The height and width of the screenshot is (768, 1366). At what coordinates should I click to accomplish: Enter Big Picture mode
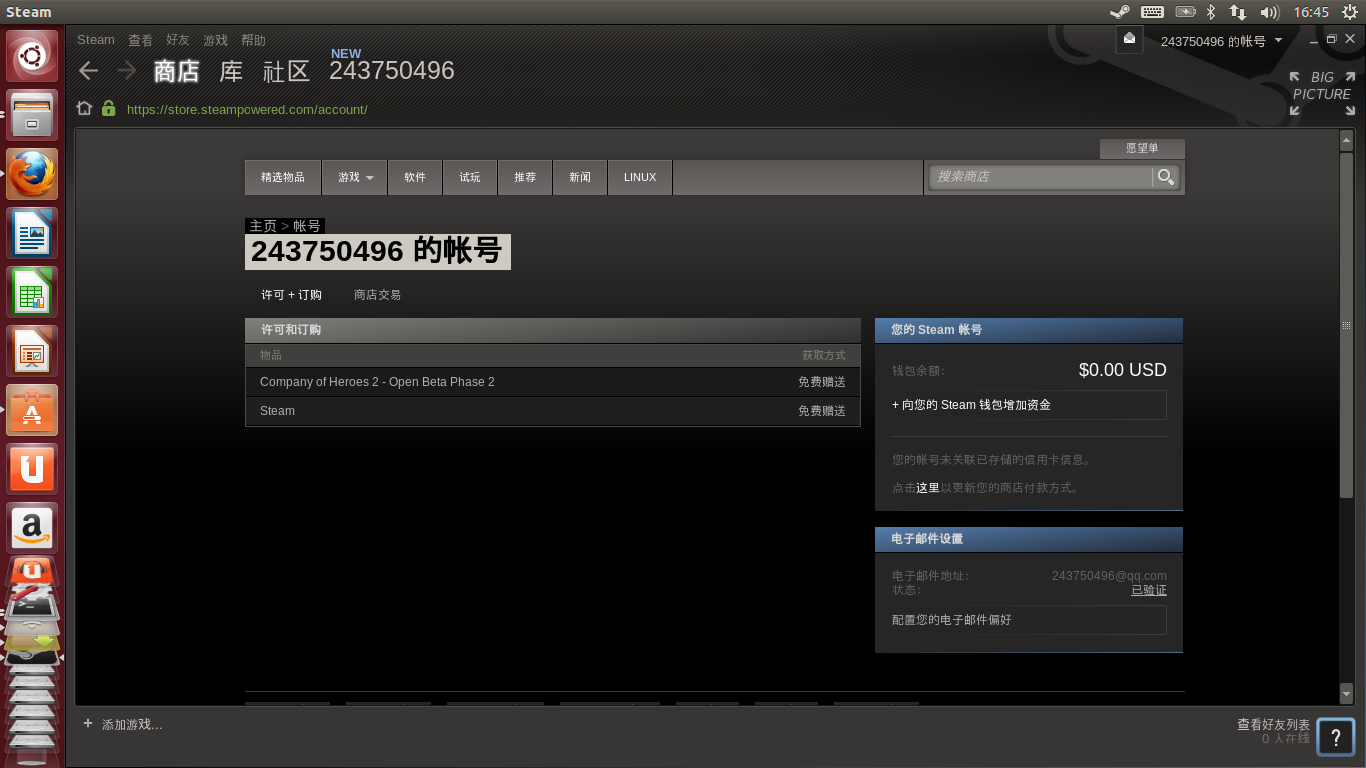tap(1321, 93)
